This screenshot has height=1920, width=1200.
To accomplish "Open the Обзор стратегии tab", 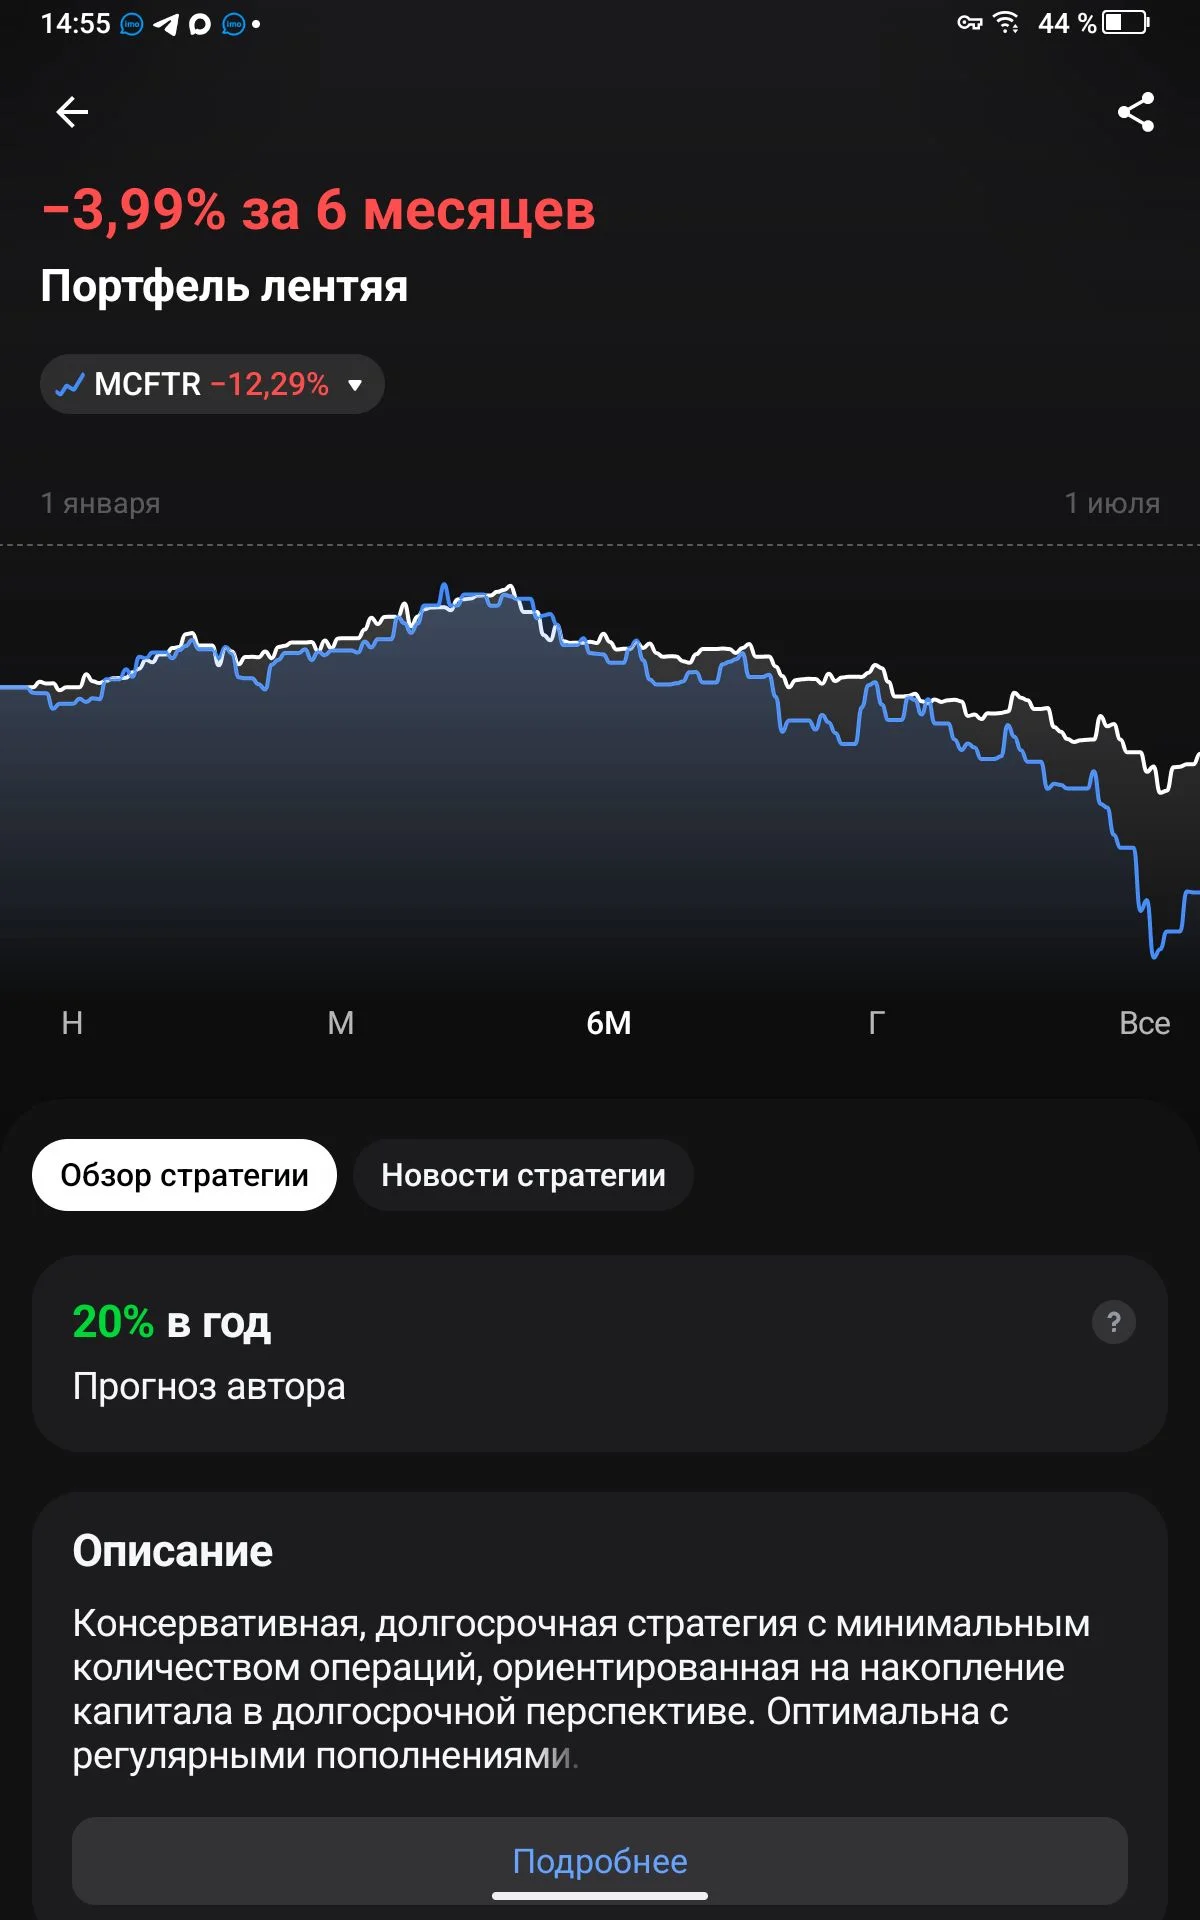I will (184, 1175).
